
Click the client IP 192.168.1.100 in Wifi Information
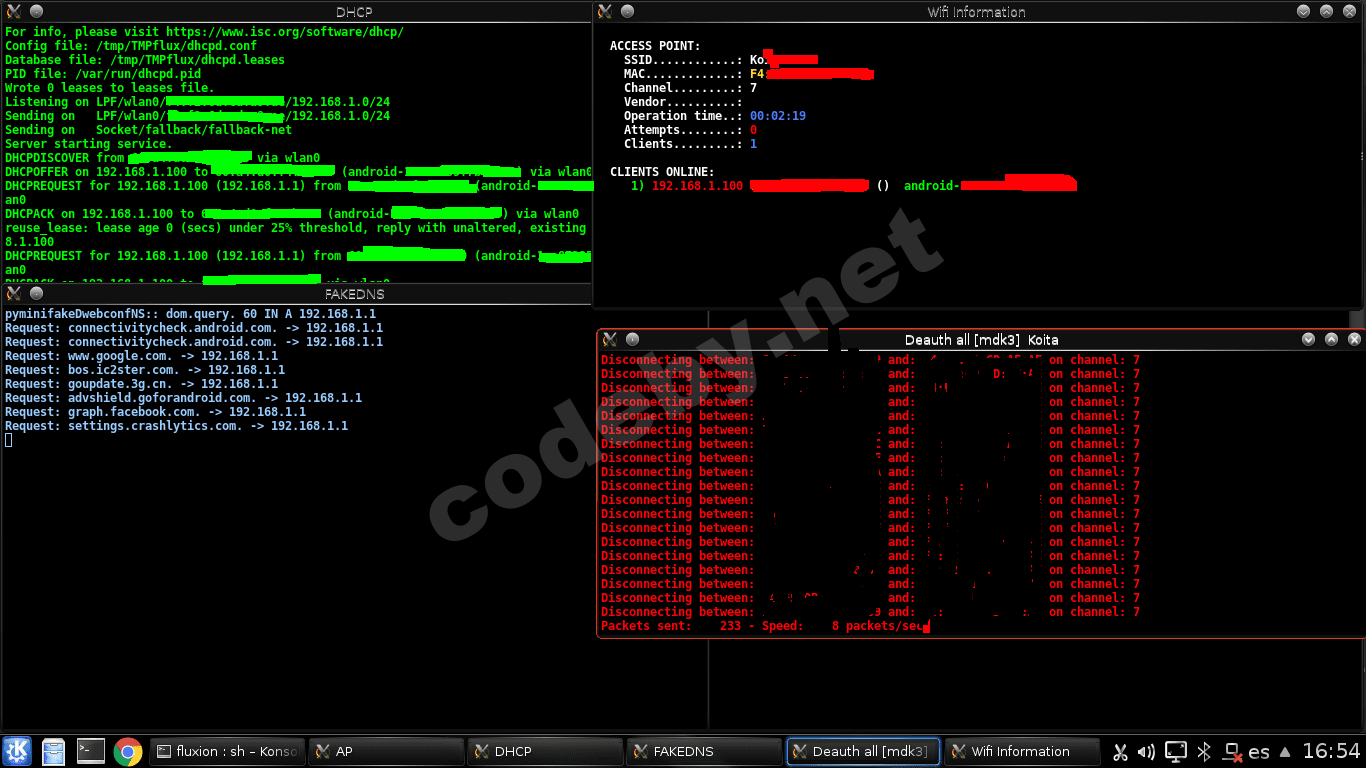[x=697, y=186]
